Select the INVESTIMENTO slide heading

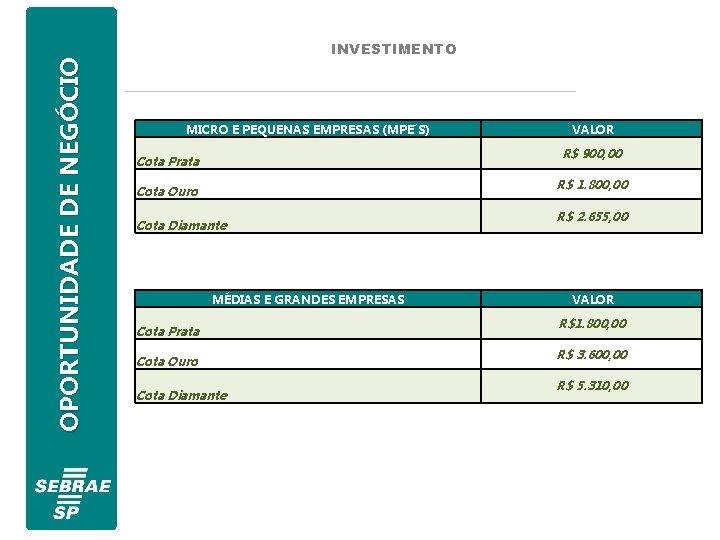(393, 49)
